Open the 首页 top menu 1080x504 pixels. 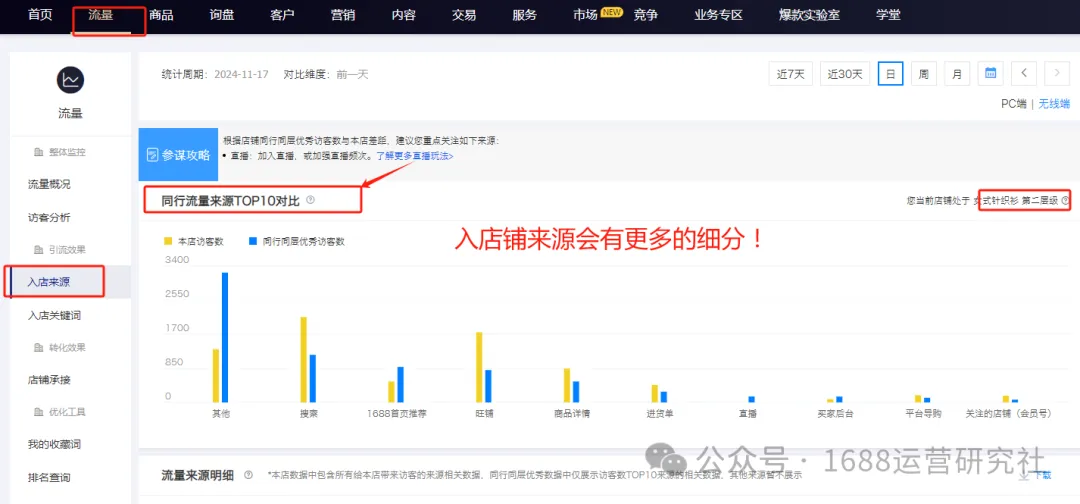(40, 14)
